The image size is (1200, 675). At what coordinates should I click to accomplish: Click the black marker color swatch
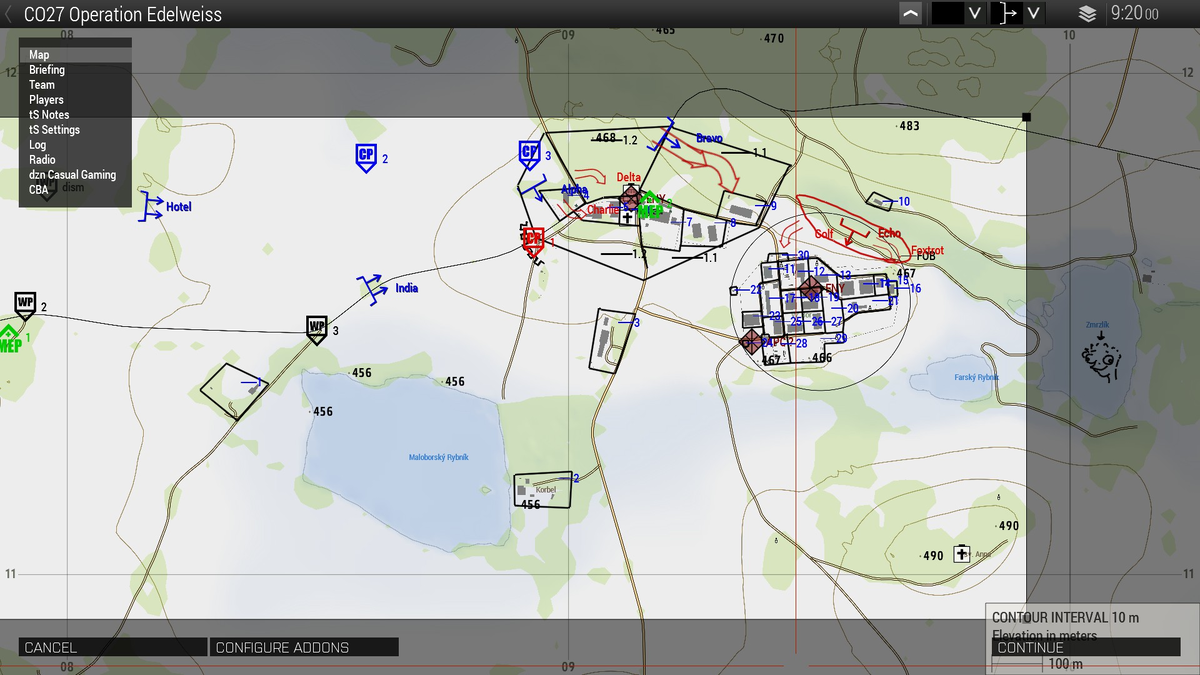coord(947,14)
